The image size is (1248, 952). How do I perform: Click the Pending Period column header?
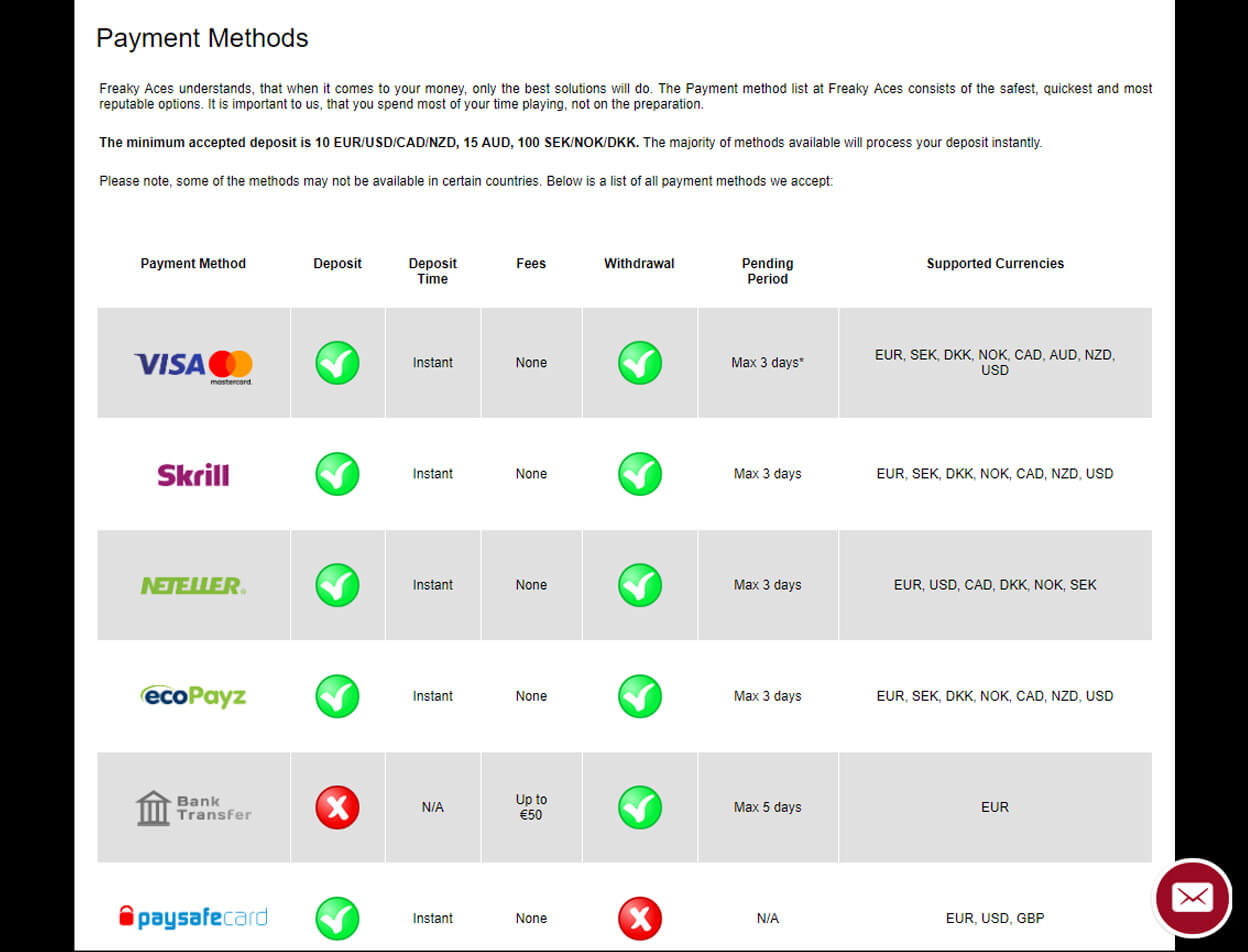pos(768,271)
